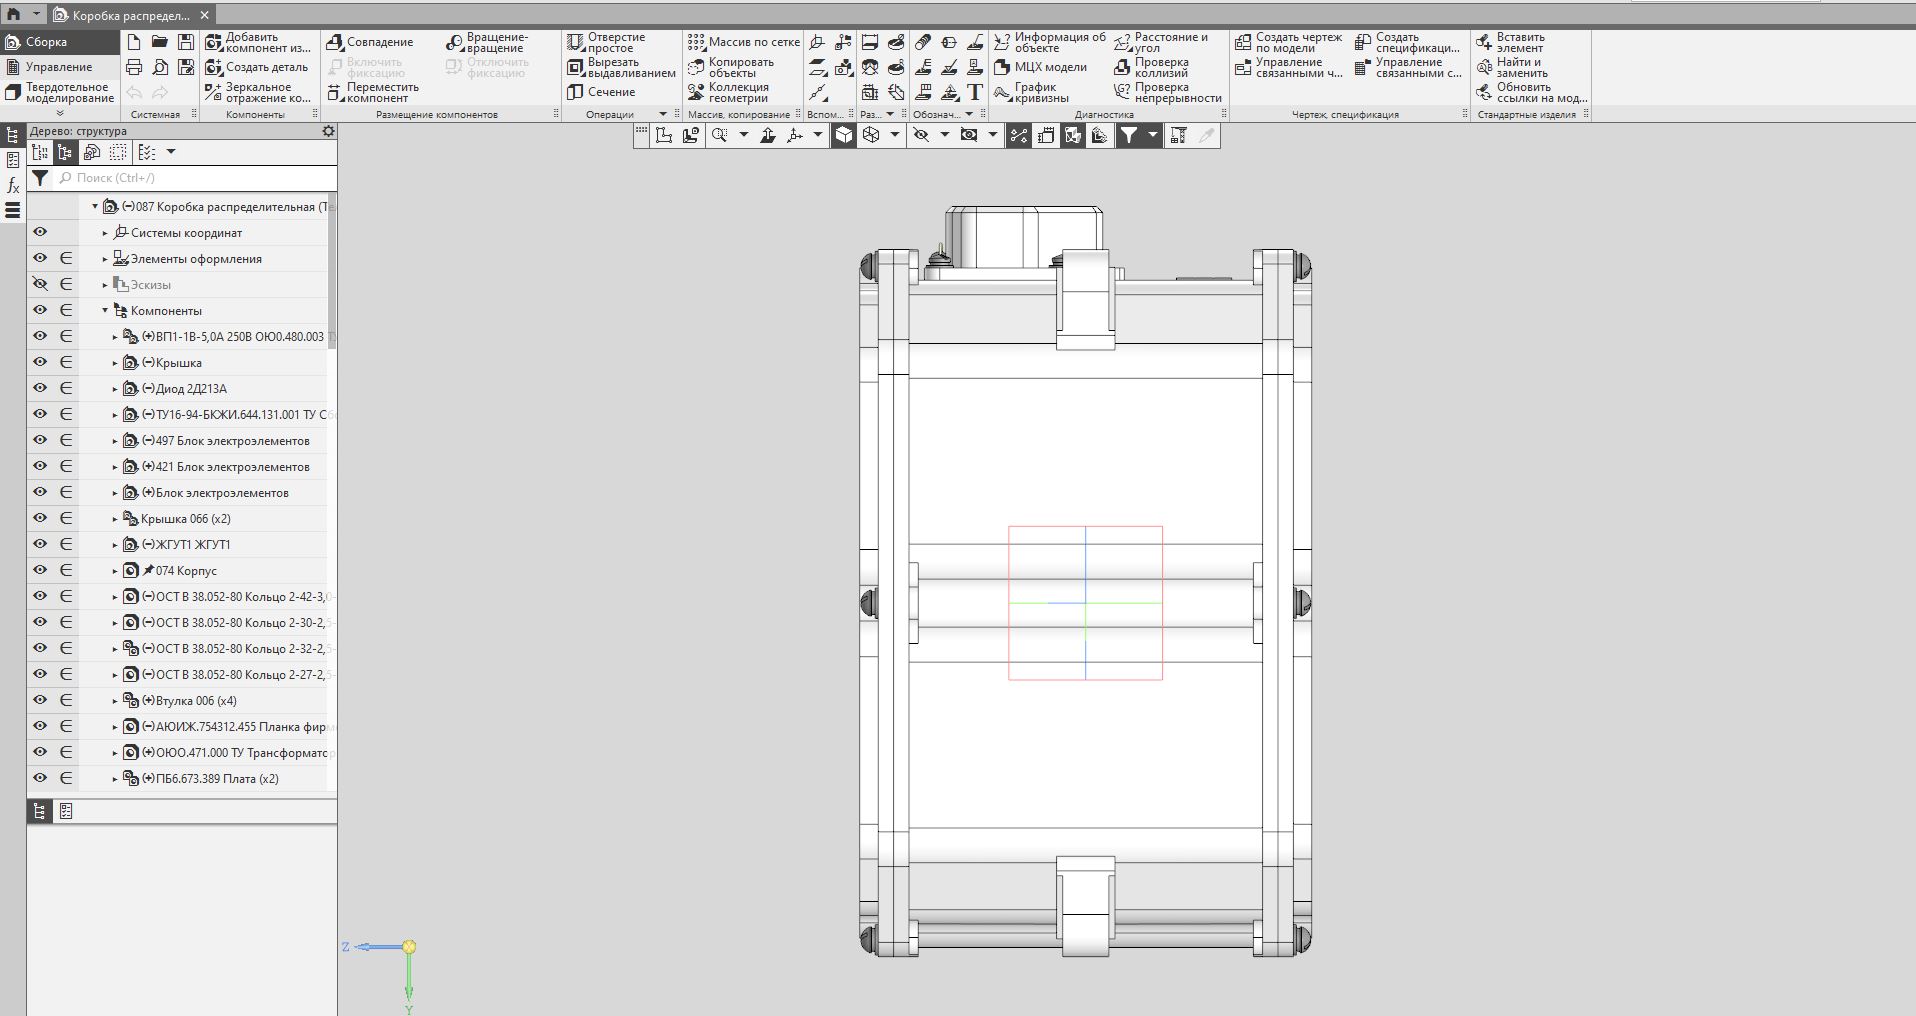Click the Model MCX properties icon
The image size is (1916, 1016).
tap(1002, 67)
